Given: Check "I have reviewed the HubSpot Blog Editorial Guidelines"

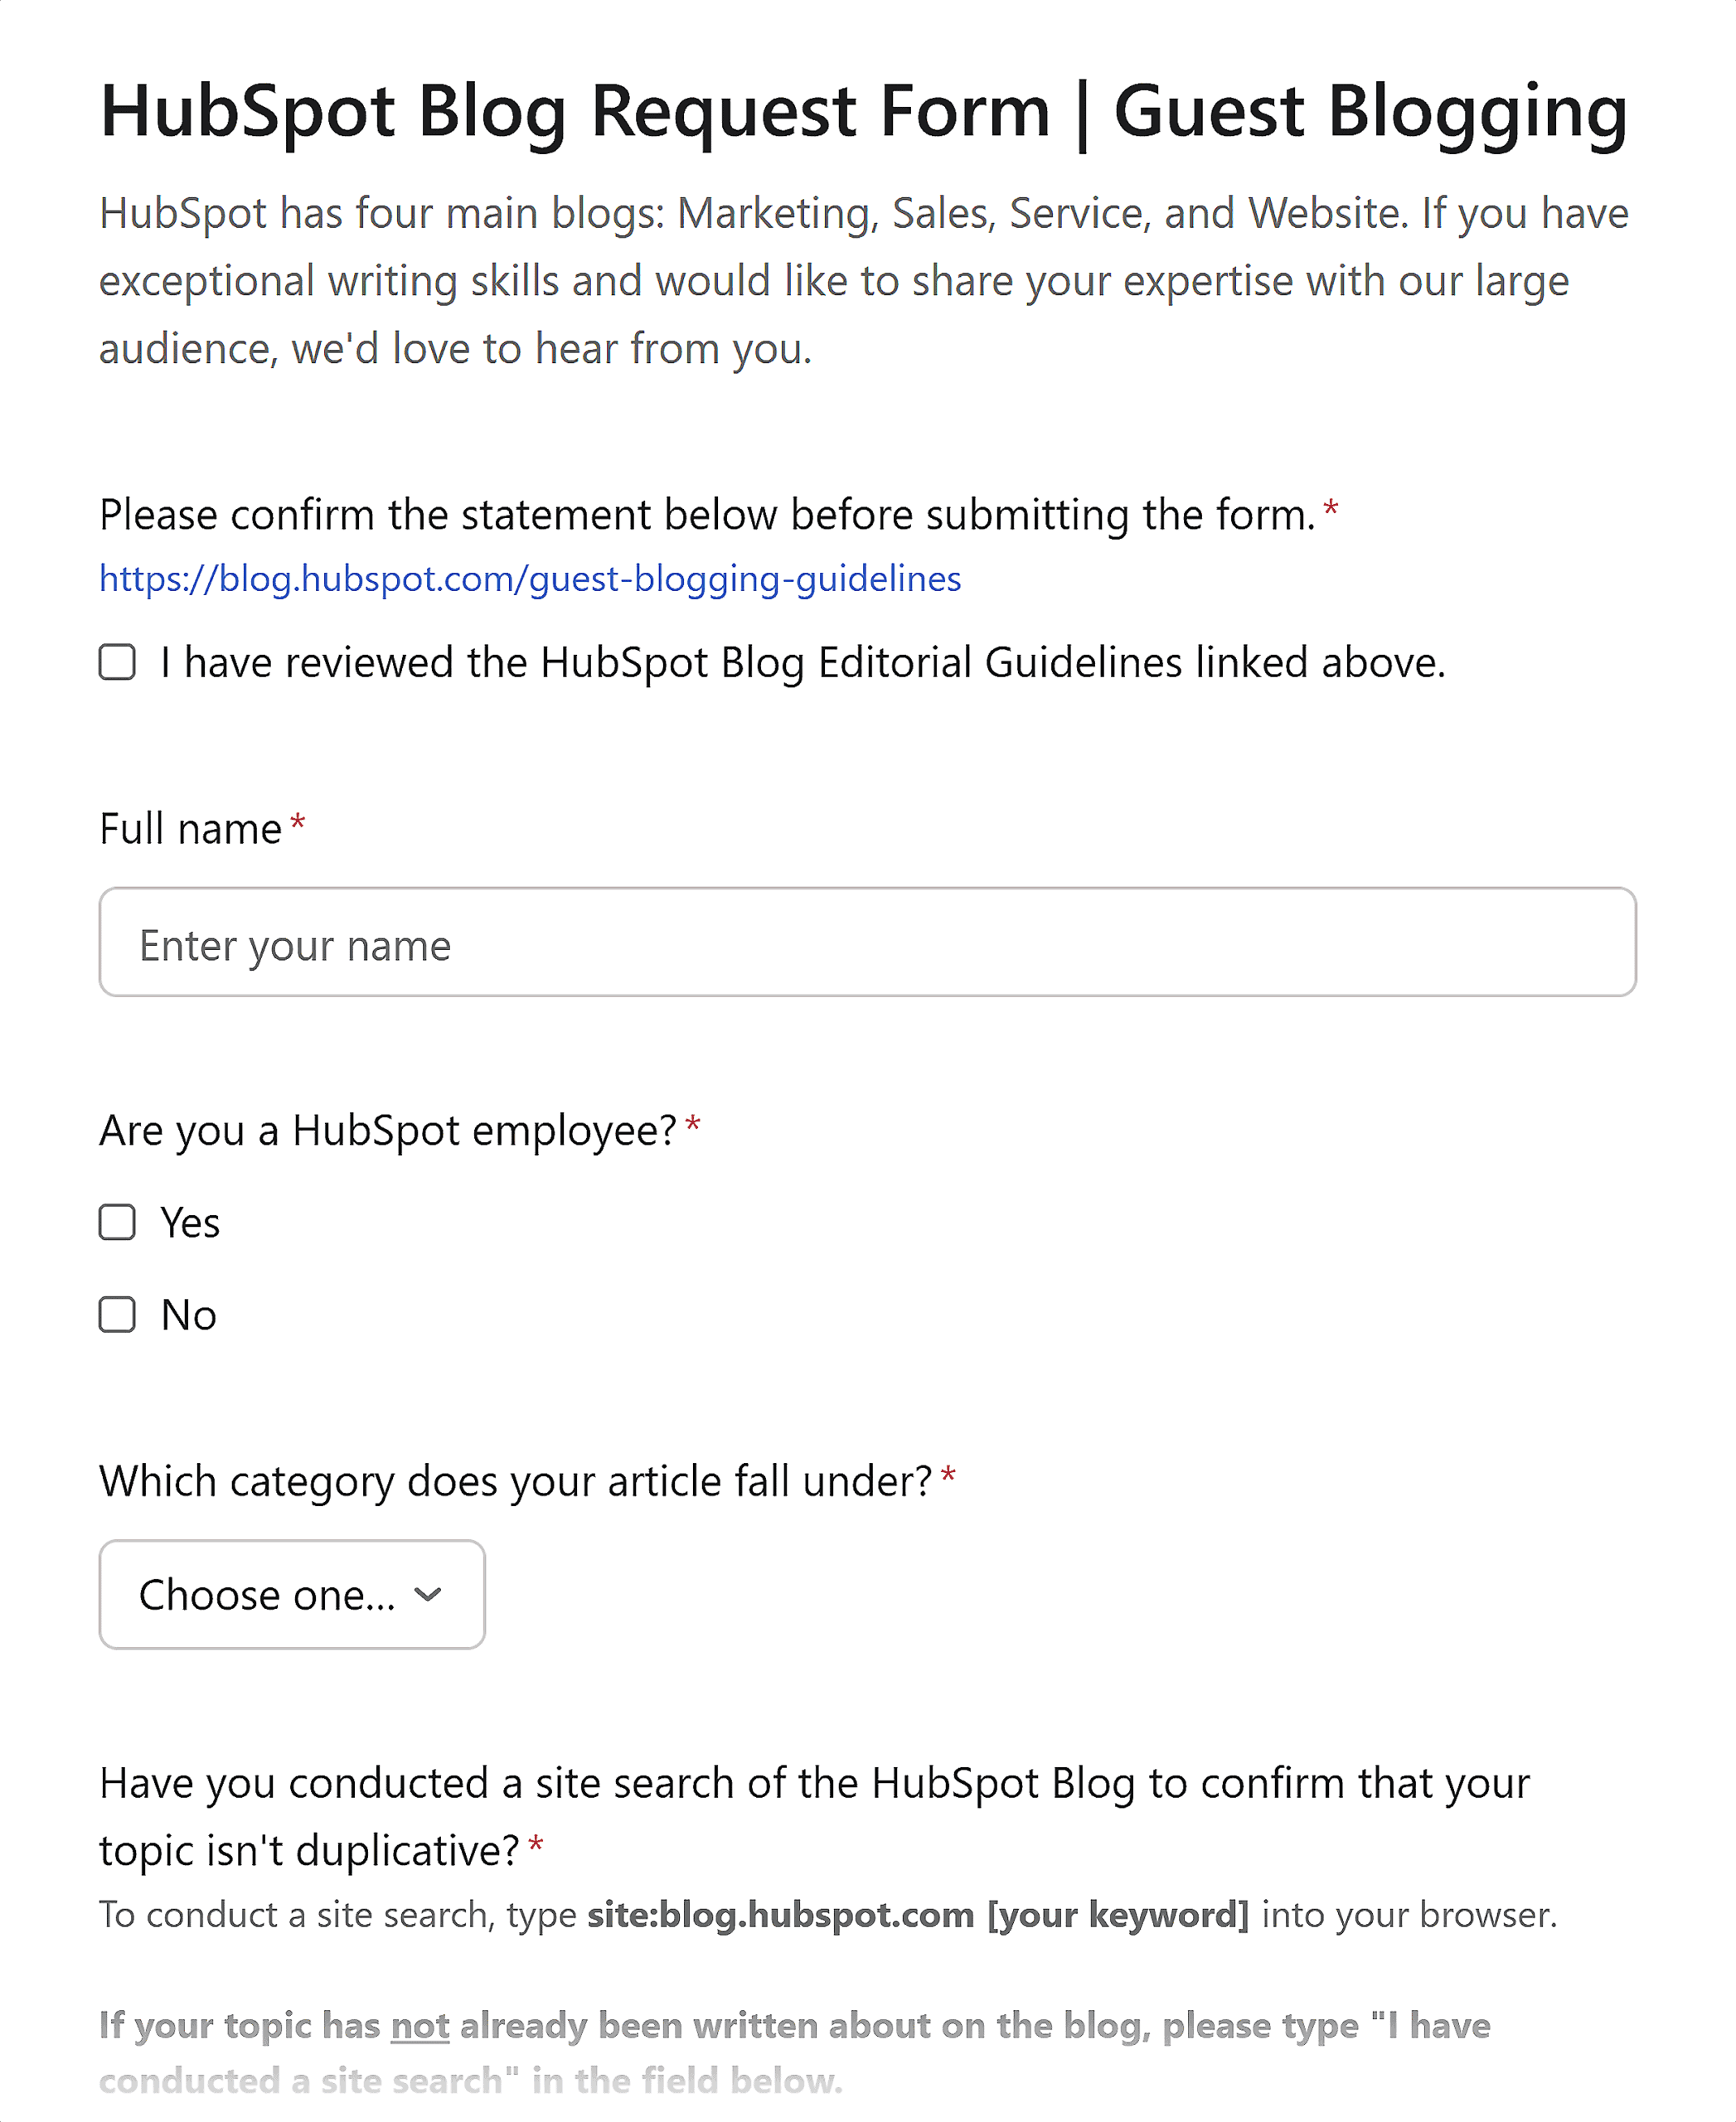Looking at the screenshot, I should pos(116,660).
